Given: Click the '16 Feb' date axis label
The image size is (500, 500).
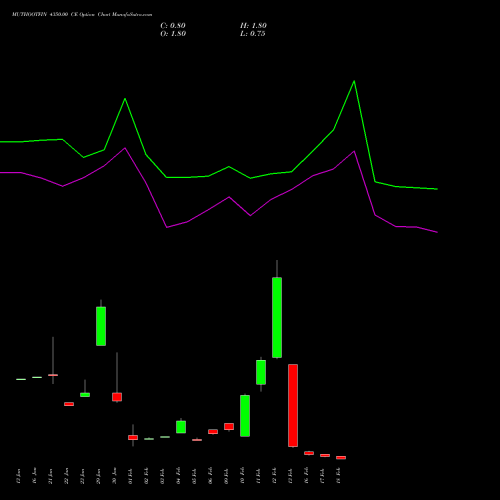Looking at the screenshot, I should point(306,476).
